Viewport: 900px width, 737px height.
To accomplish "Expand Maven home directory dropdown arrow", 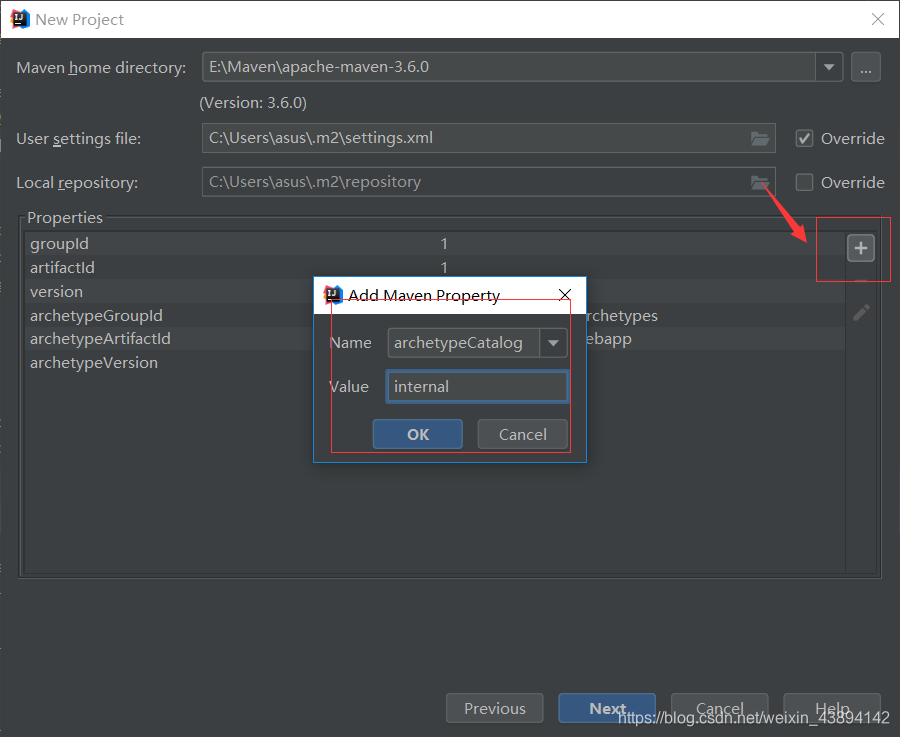I will pyautogui.click(x=829, y=67).
